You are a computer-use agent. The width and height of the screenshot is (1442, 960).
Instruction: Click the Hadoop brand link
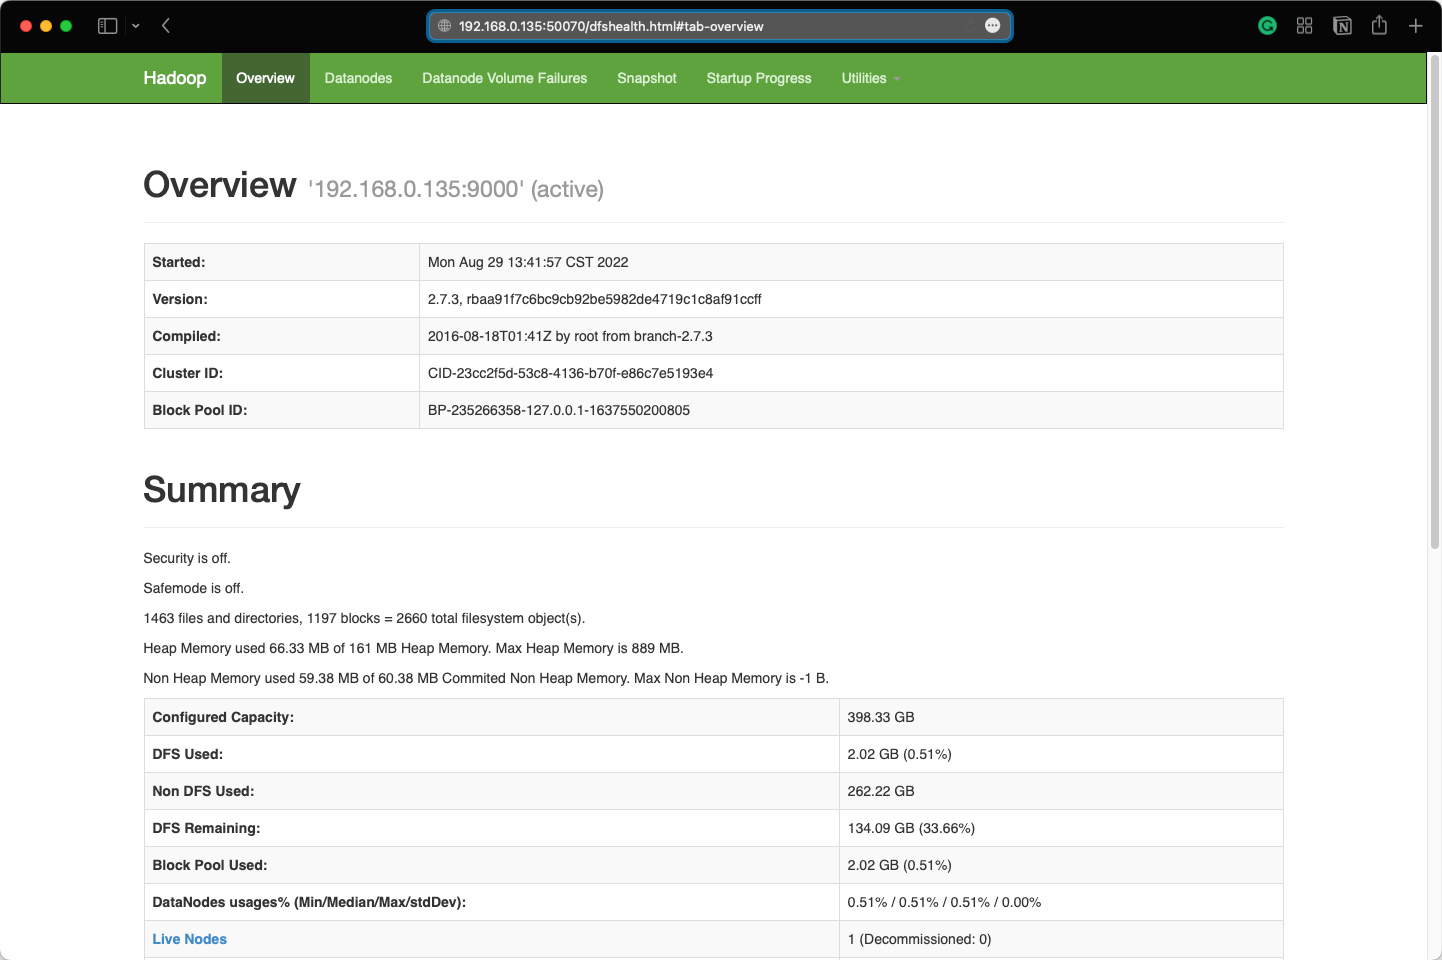click(x=175, y=78)
